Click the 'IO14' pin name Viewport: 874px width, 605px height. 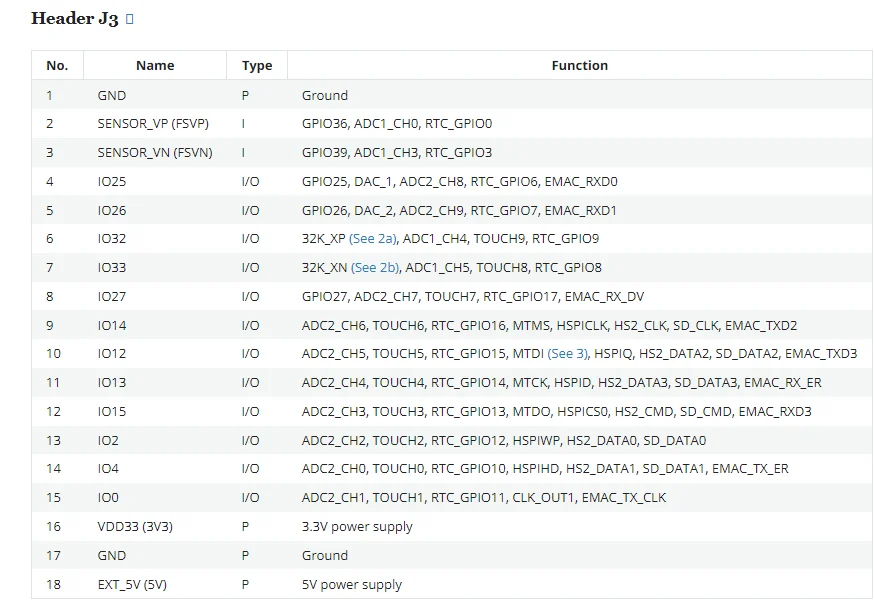click(x=111, y=326)
